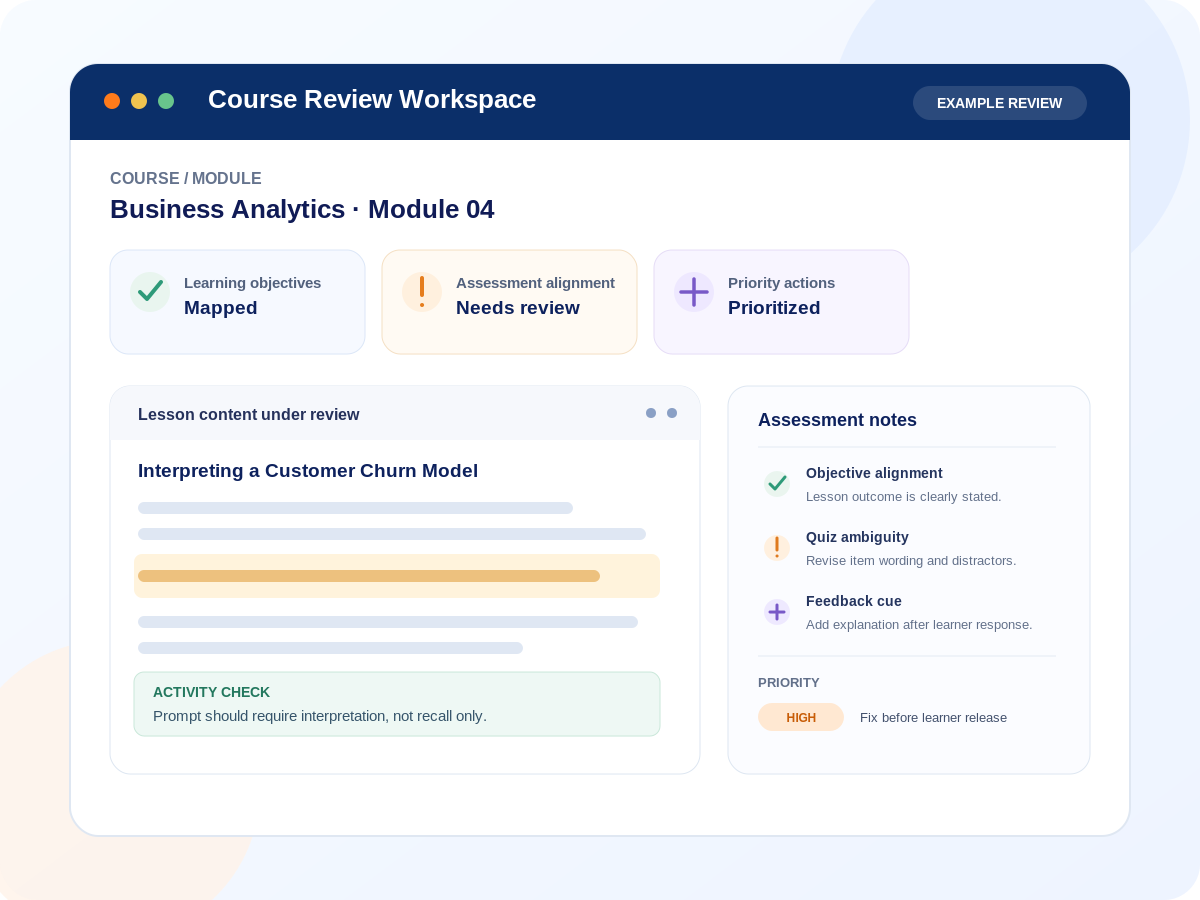Click the second dot in Lesson content header

(x=672, y=413)
